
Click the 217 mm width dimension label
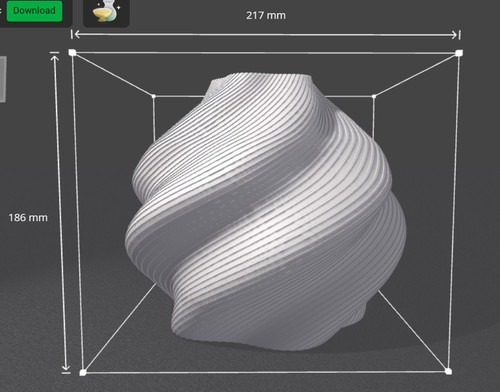266,15
